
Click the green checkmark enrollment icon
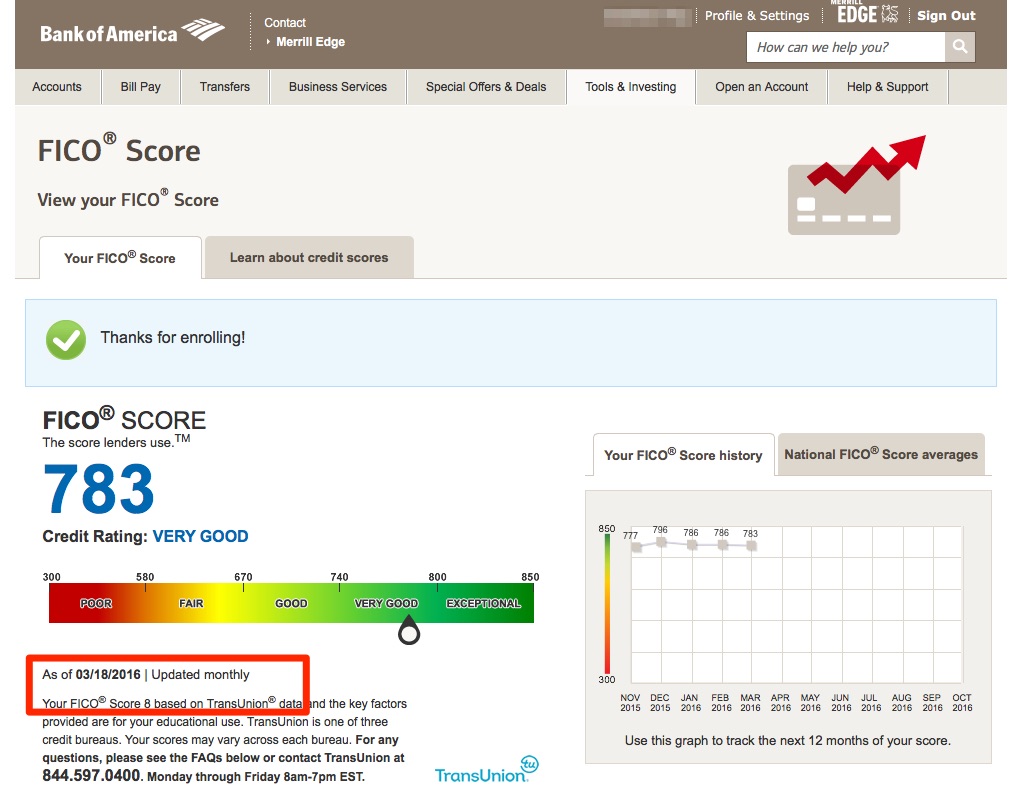pos(66,340)
